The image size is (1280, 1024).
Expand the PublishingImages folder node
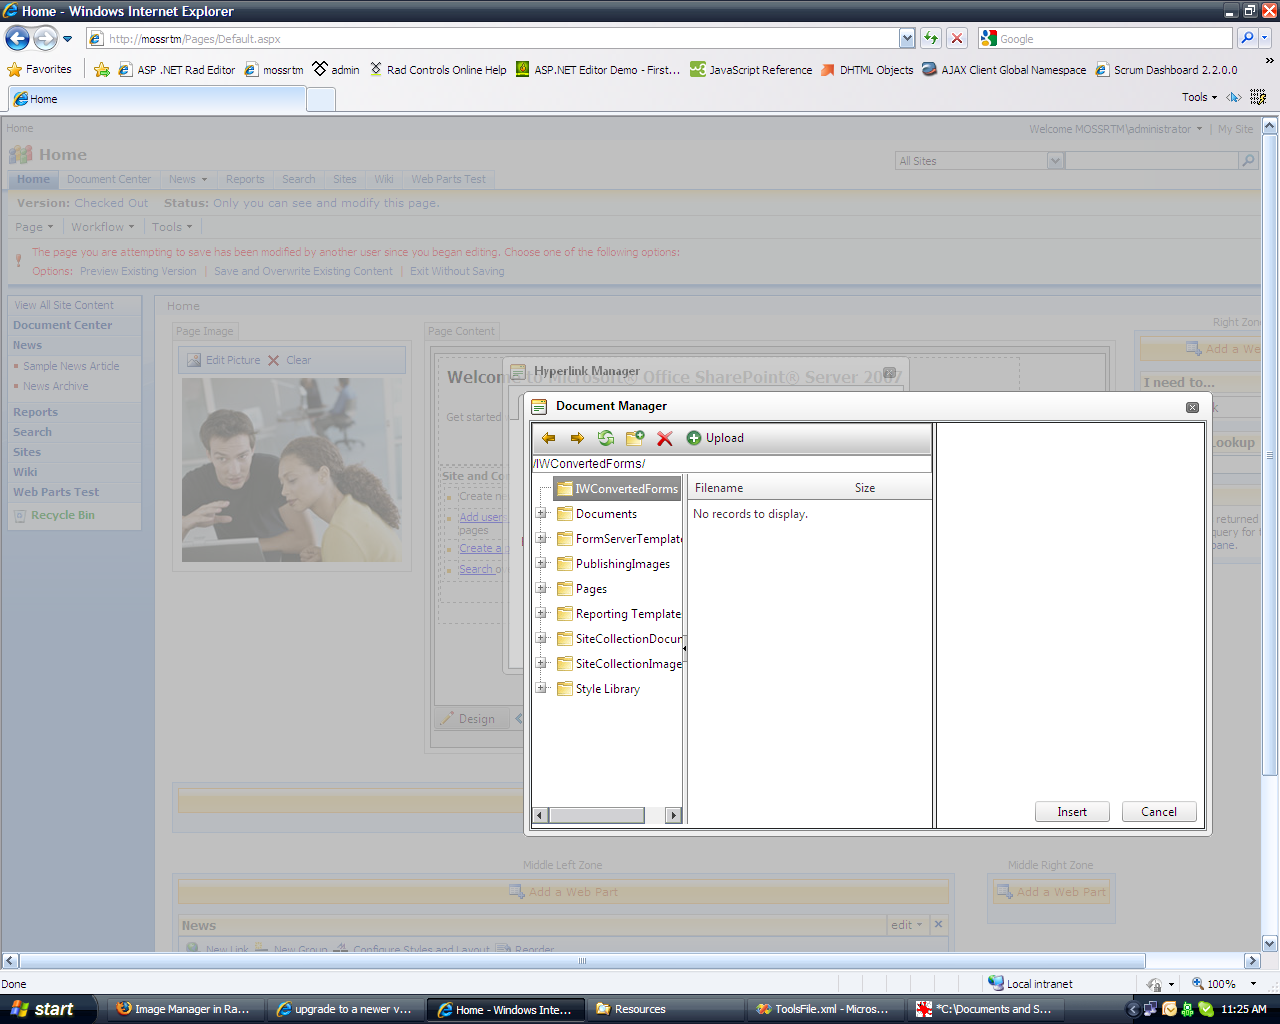541,564
